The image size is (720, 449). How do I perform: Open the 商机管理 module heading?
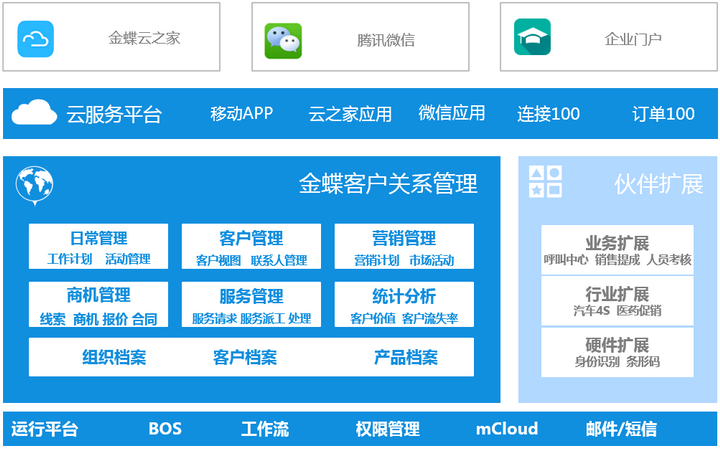[98, 295]
